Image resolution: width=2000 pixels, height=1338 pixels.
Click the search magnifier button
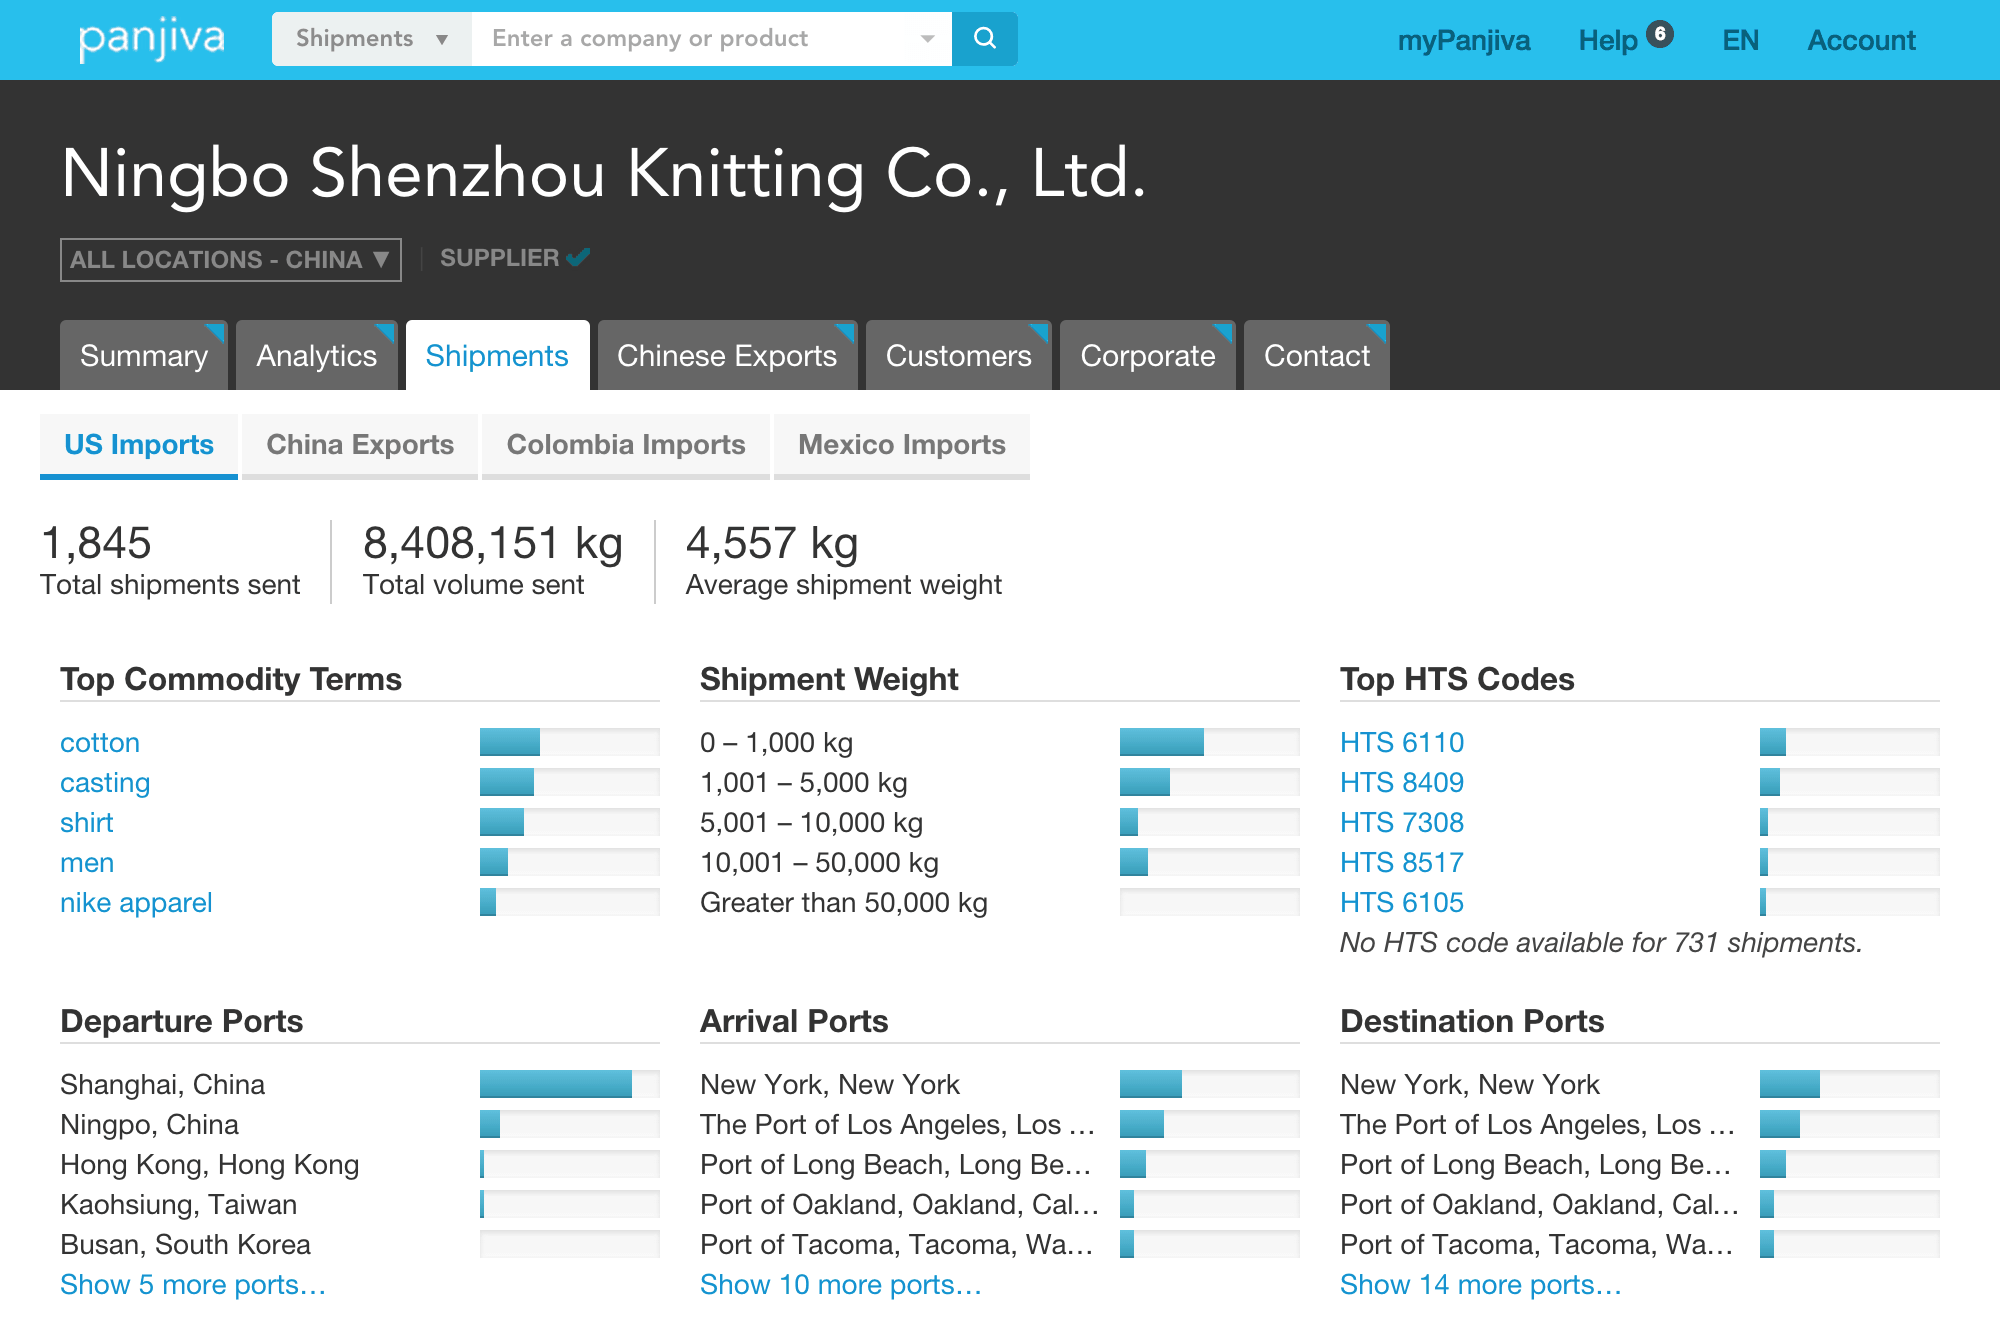pos(984,39)
